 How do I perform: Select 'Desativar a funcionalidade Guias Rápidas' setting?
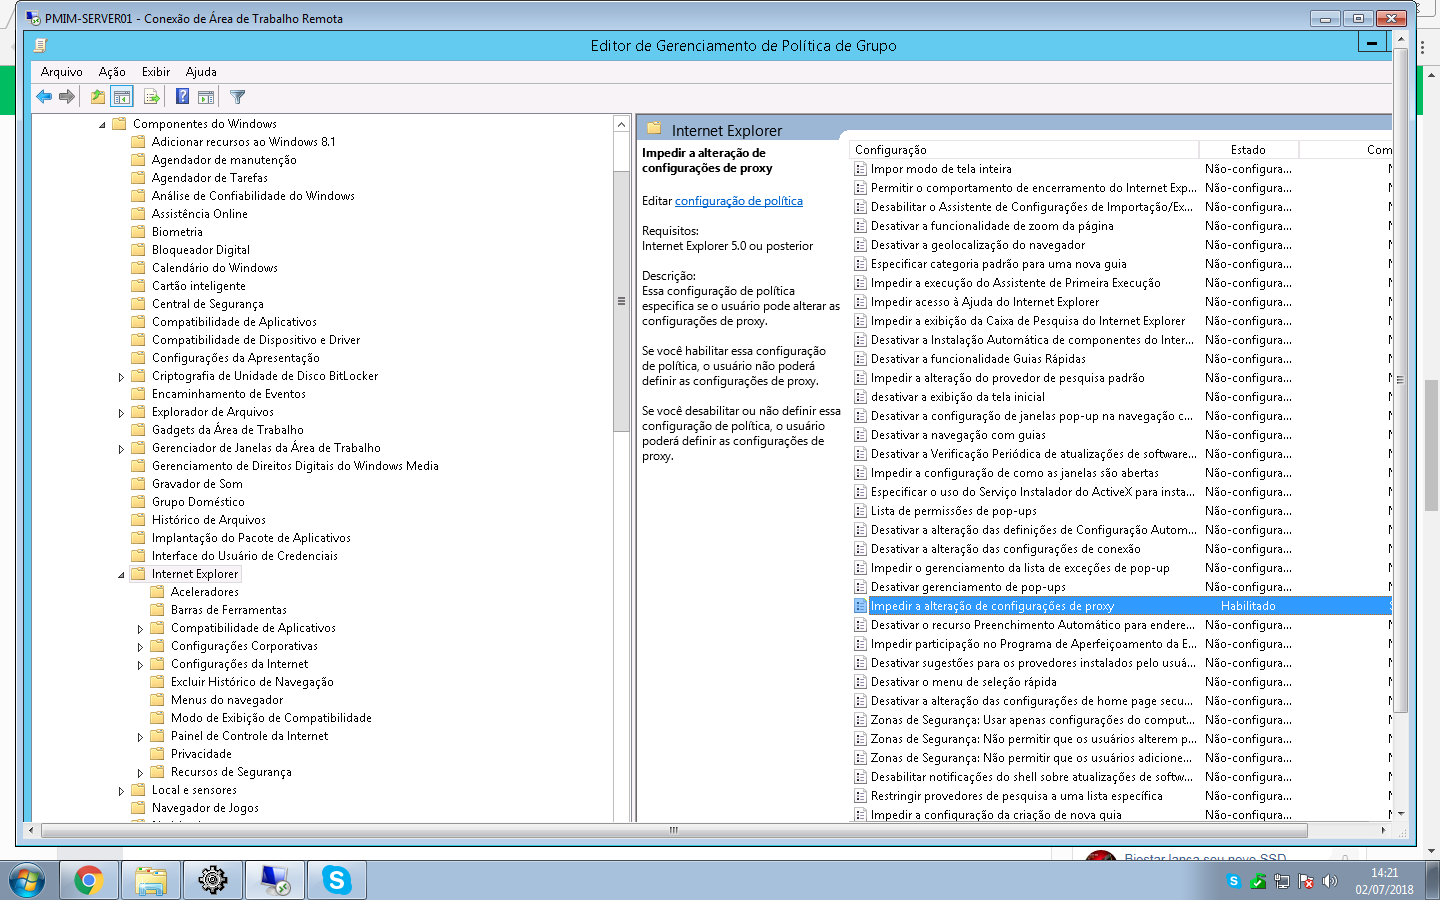pyautogui.click(x=978, y=359)
